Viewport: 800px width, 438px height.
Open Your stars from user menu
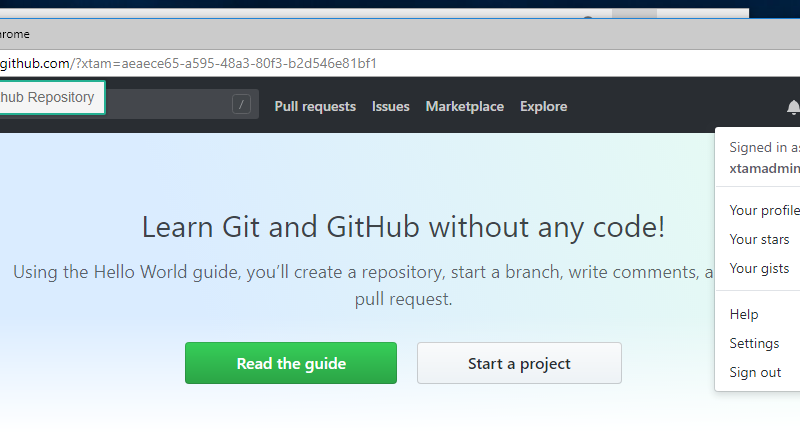pos(759,240)
